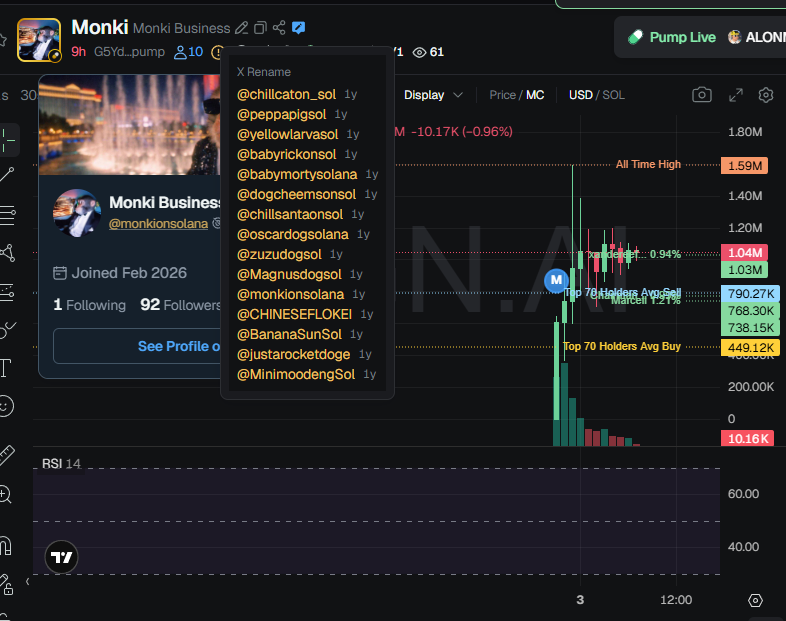Click the @Magnusdogsol entry
This screenshot has width=786, height=621.
(289, 274)
